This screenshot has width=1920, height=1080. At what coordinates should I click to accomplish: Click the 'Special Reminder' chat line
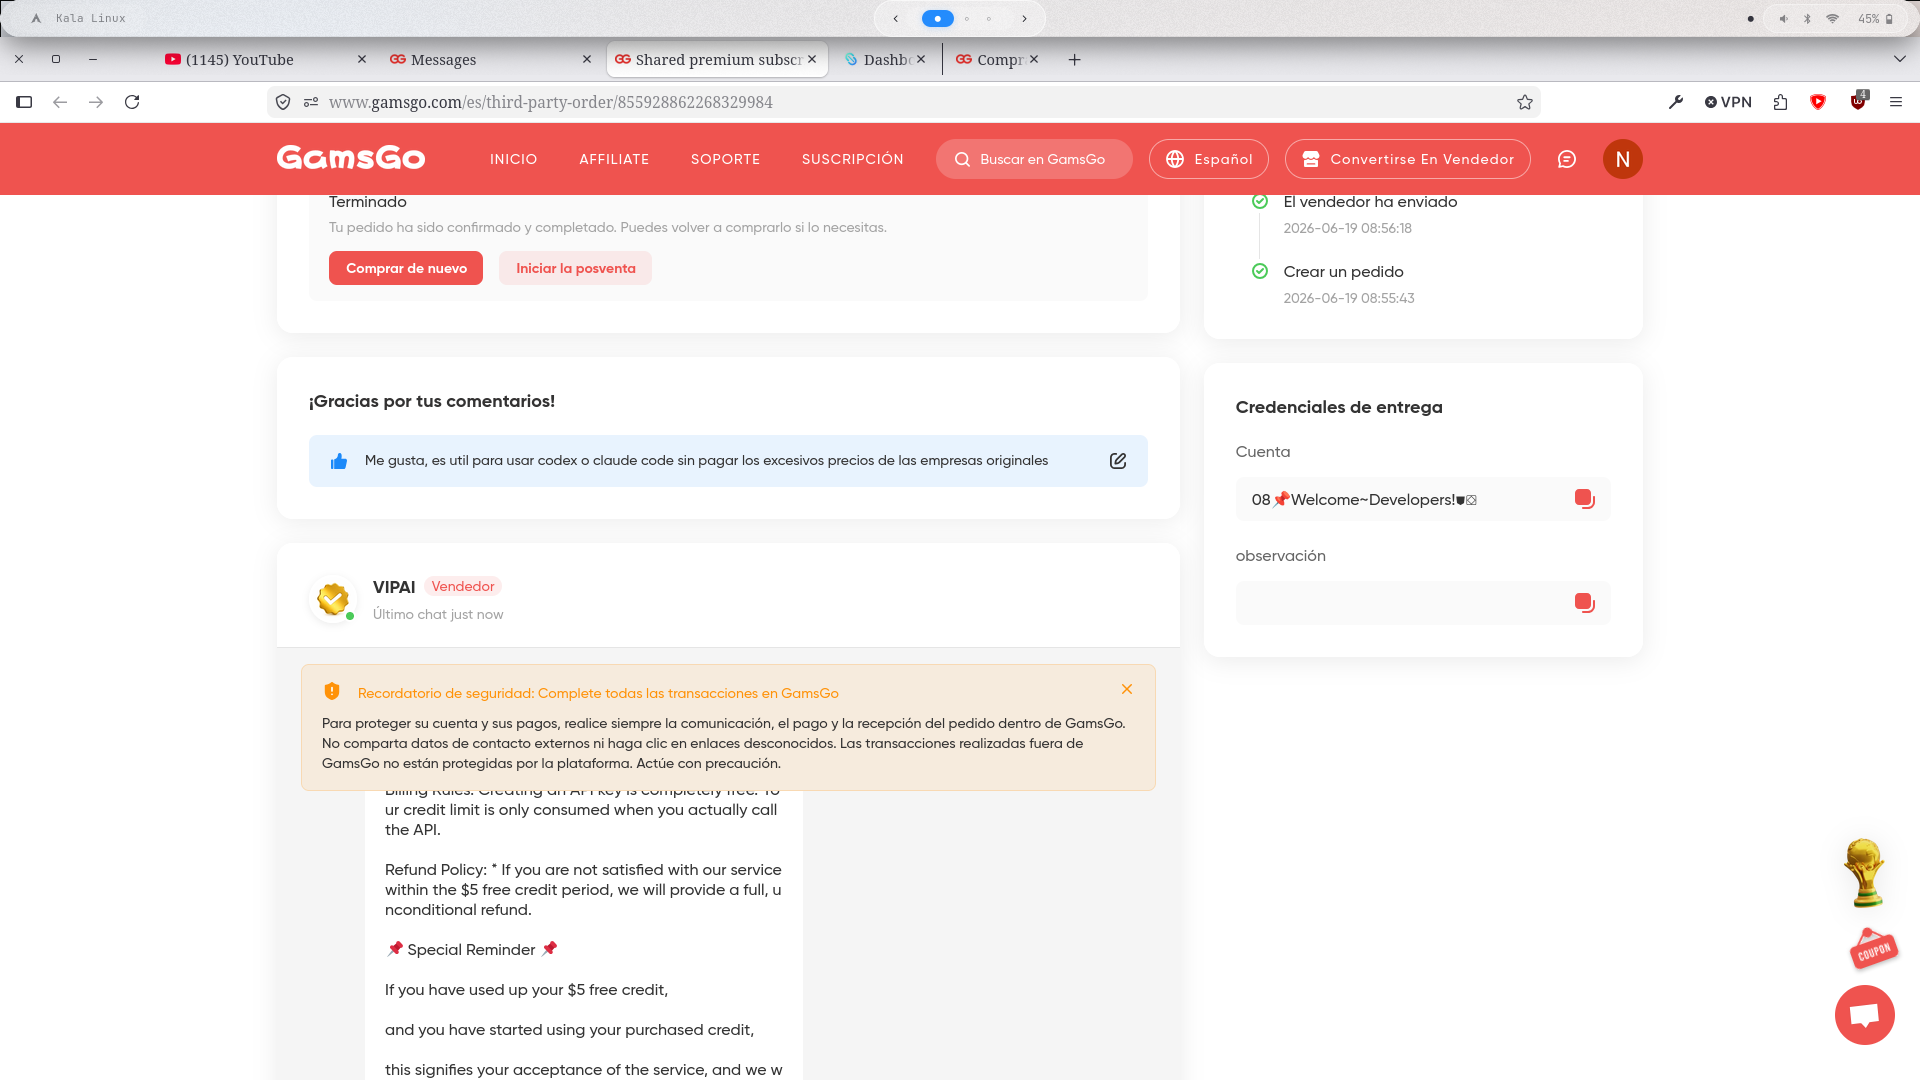(x=472, y=950)
